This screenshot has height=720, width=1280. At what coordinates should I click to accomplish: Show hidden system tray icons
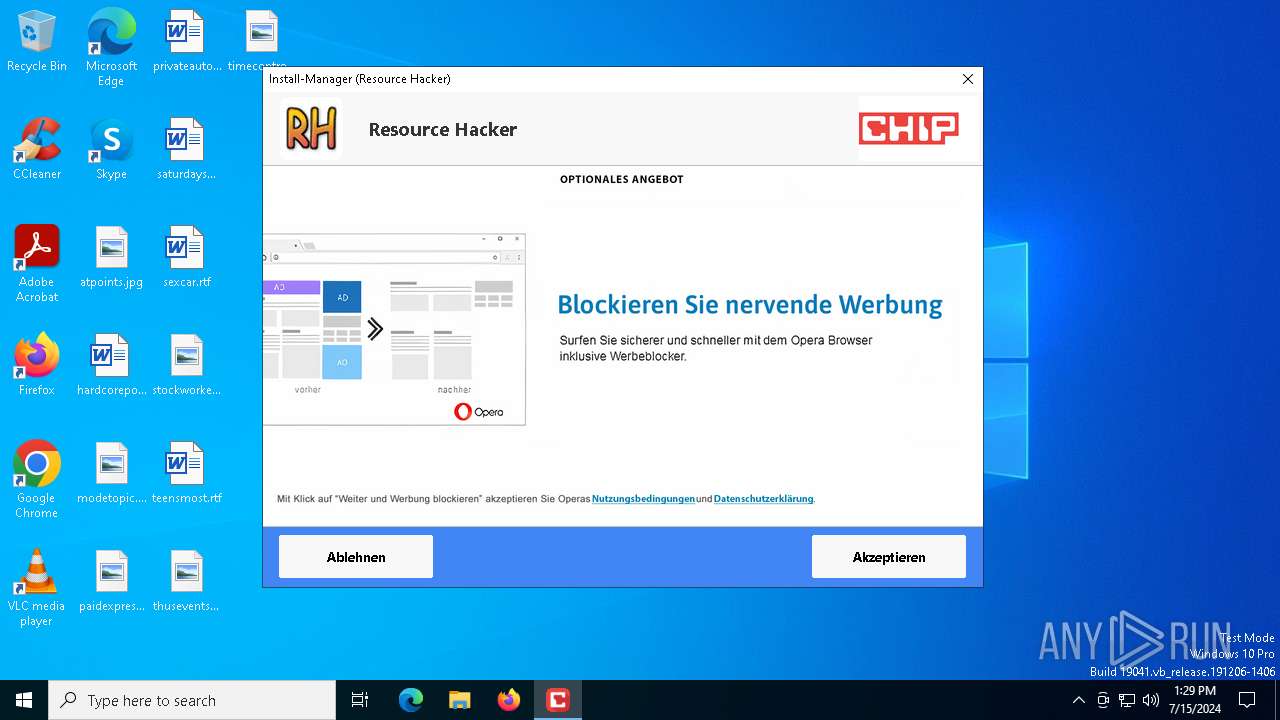tap(1078, 700)
